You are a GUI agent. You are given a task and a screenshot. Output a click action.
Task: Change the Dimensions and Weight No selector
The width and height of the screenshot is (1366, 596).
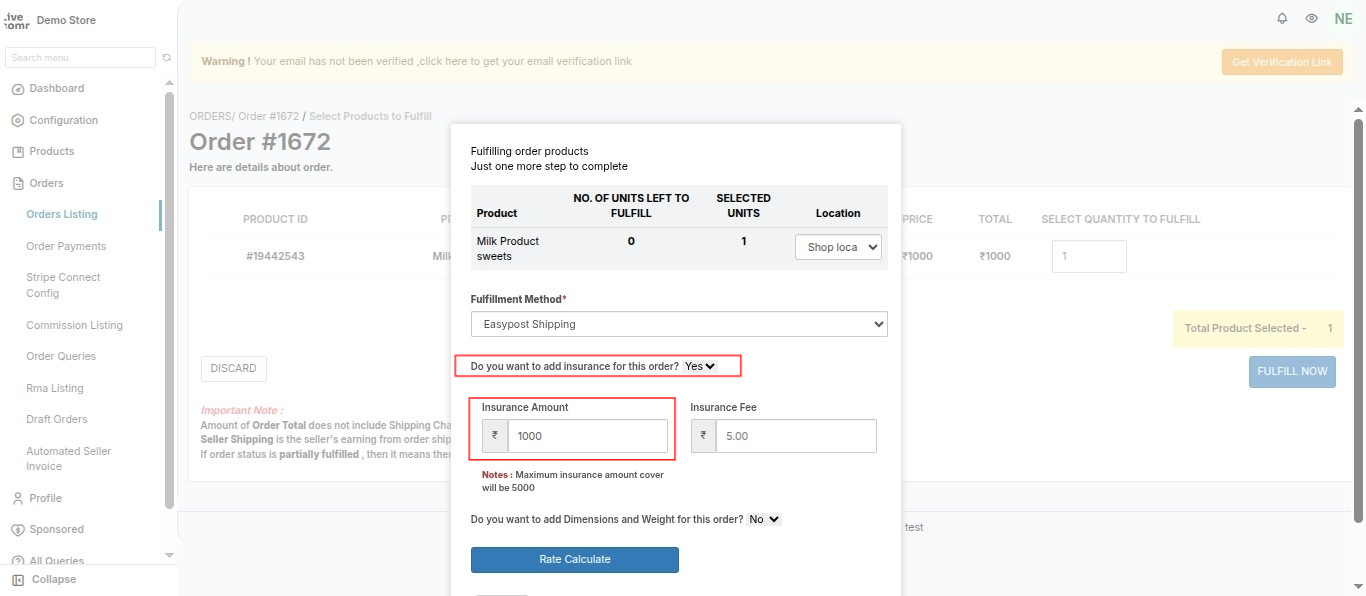point(764,520)
